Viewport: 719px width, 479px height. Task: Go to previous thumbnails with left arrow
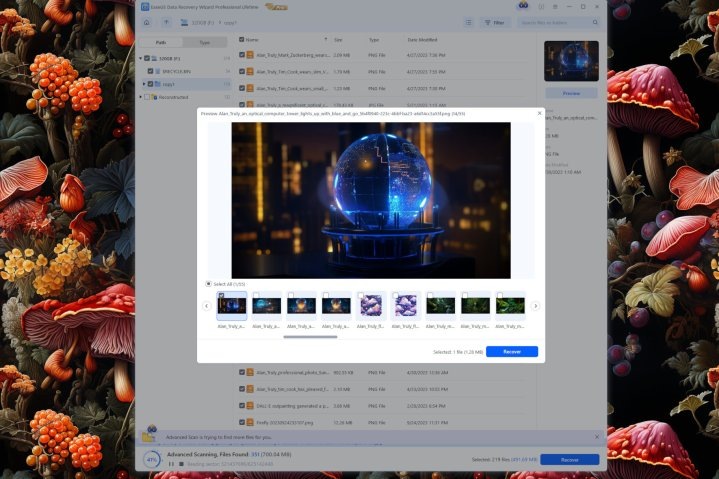pyautogui.click(x=206, y=306)
